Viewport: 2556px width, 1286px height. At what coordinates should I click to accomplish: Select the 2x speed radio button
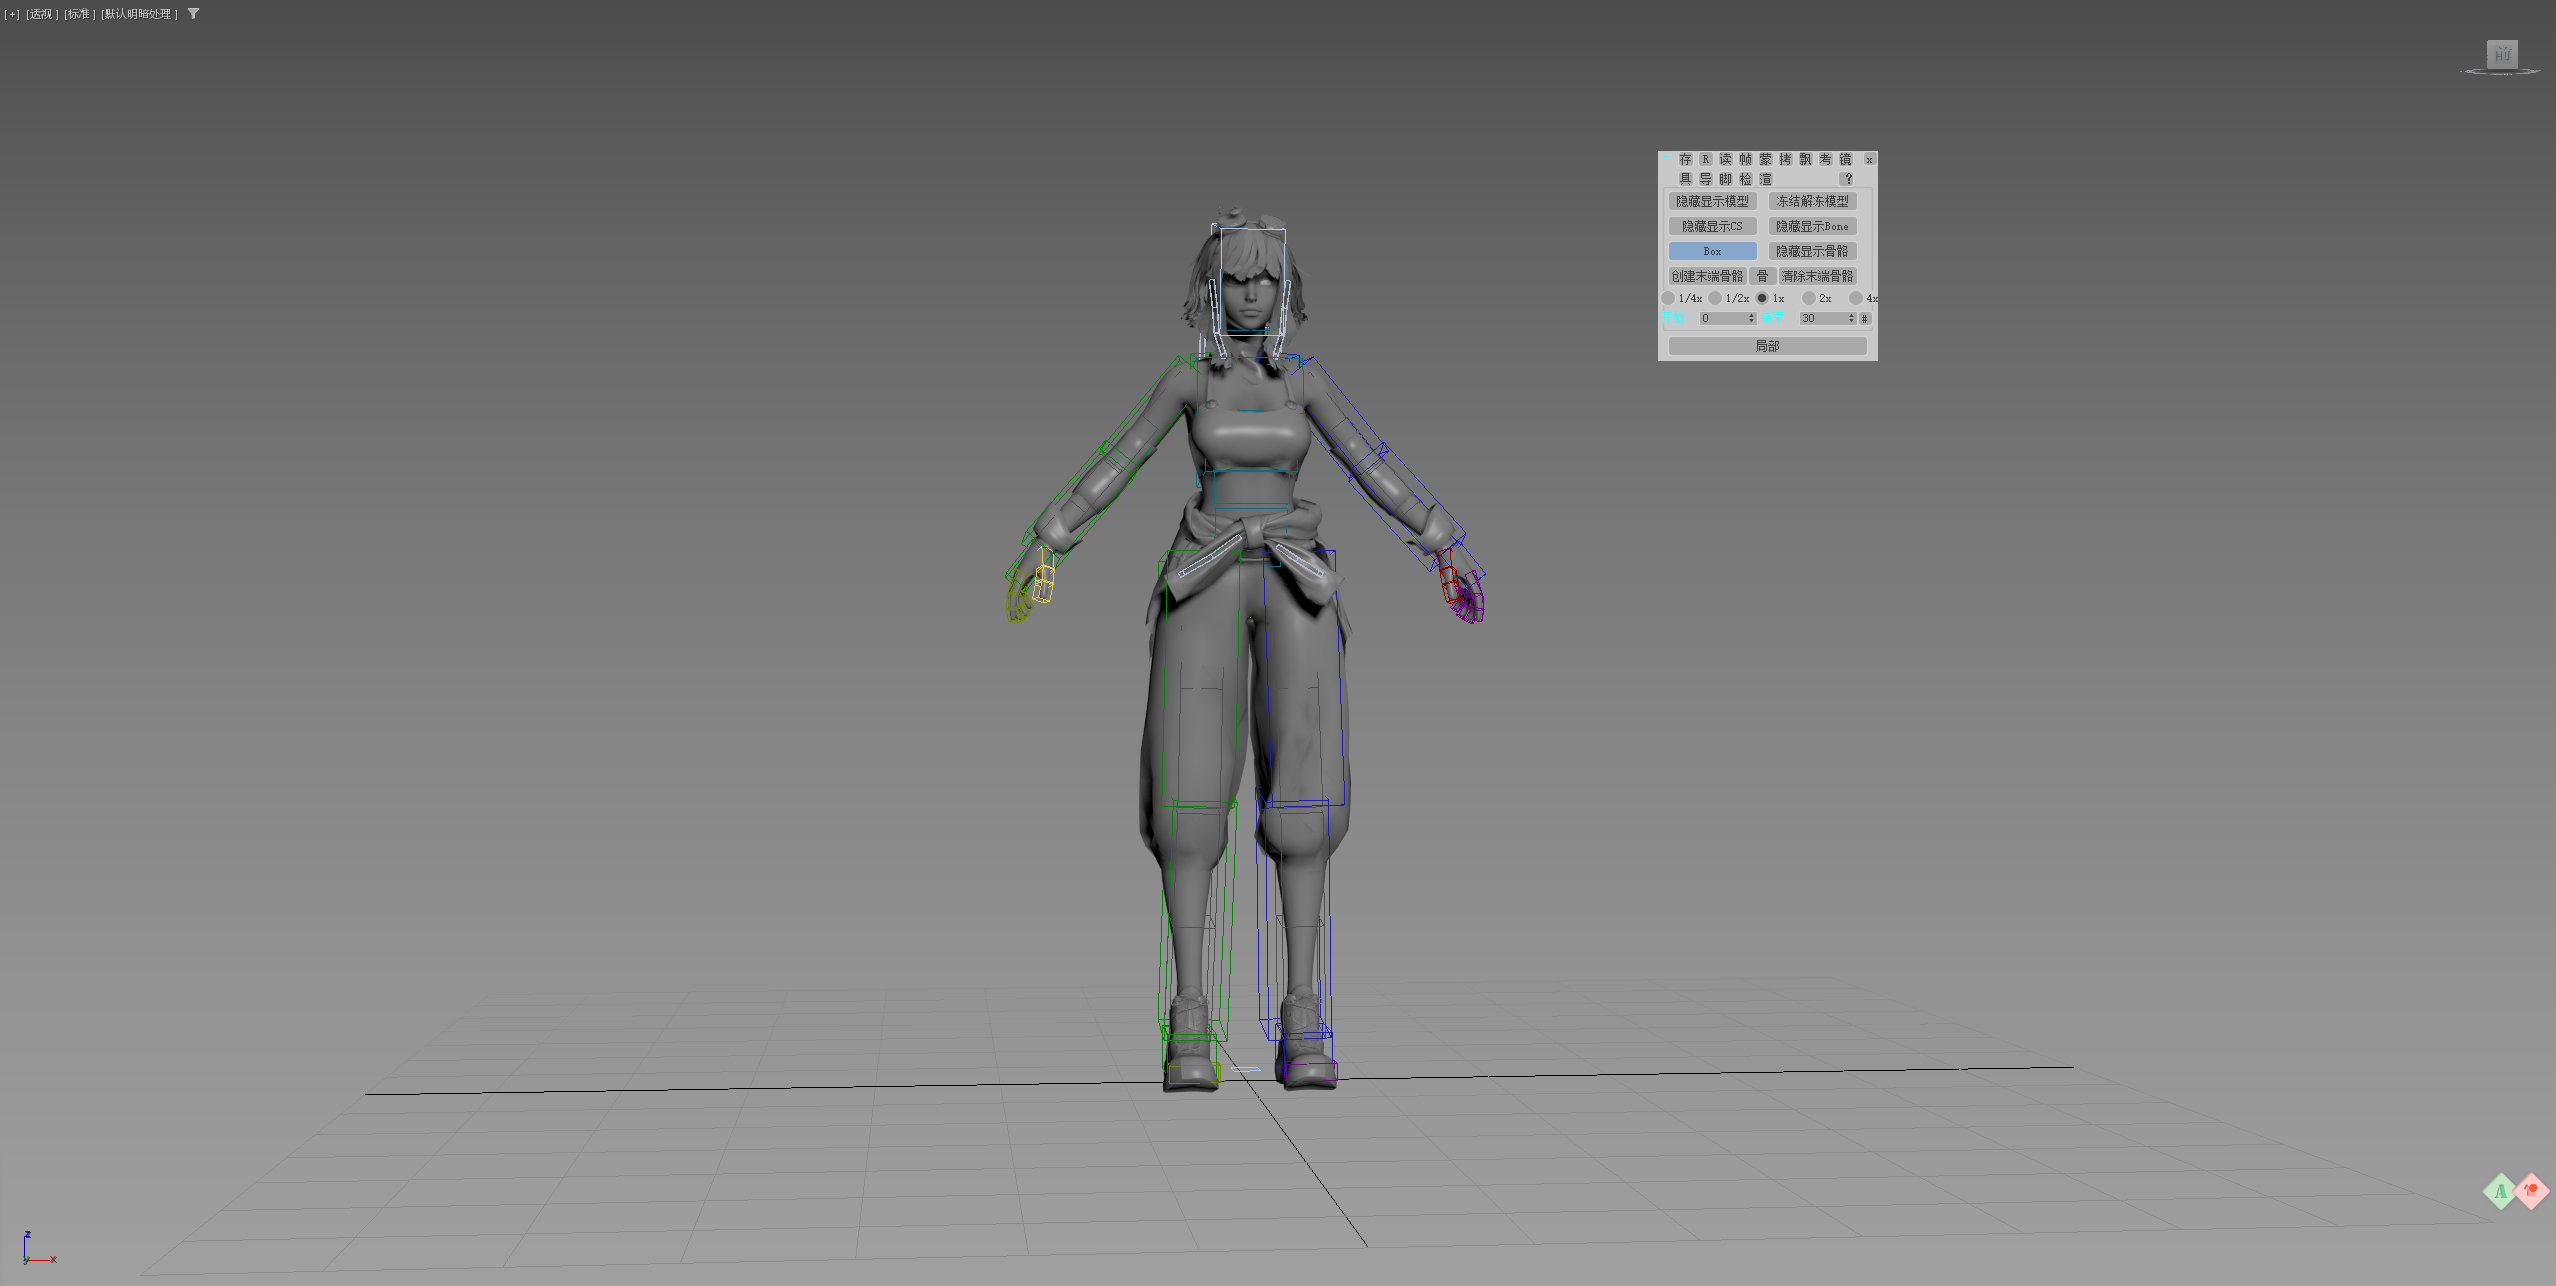point(1808,298)
